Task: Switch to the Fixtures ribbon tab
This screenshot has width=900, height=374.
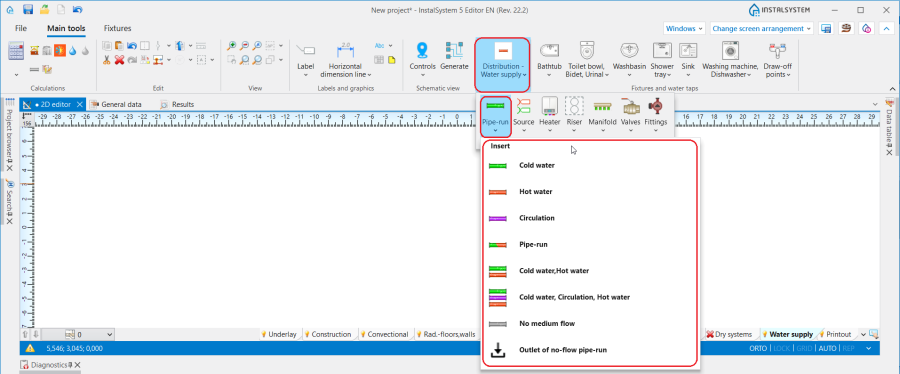Action: [x=117, y=28]
